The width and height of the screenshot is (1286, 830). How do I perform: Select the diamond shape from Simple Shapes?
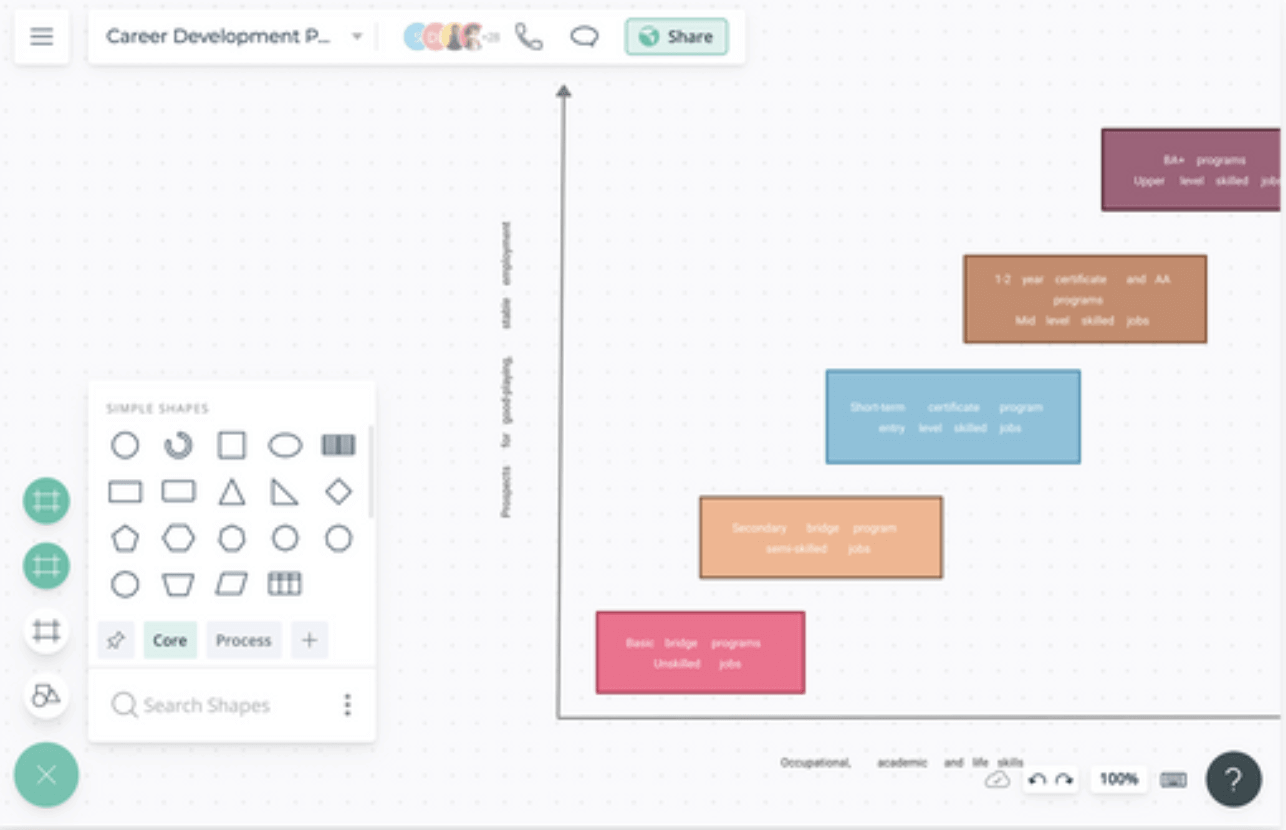pos(338,491)
